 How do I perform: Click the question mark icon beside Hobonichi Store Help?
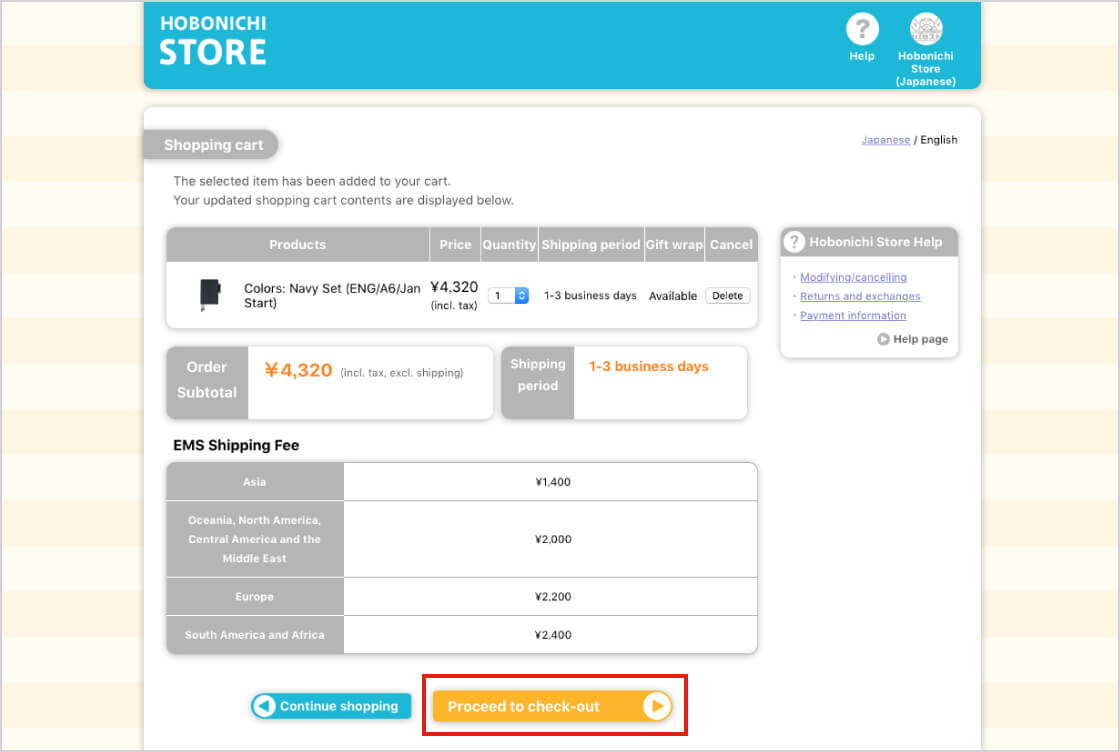[794, 242]
